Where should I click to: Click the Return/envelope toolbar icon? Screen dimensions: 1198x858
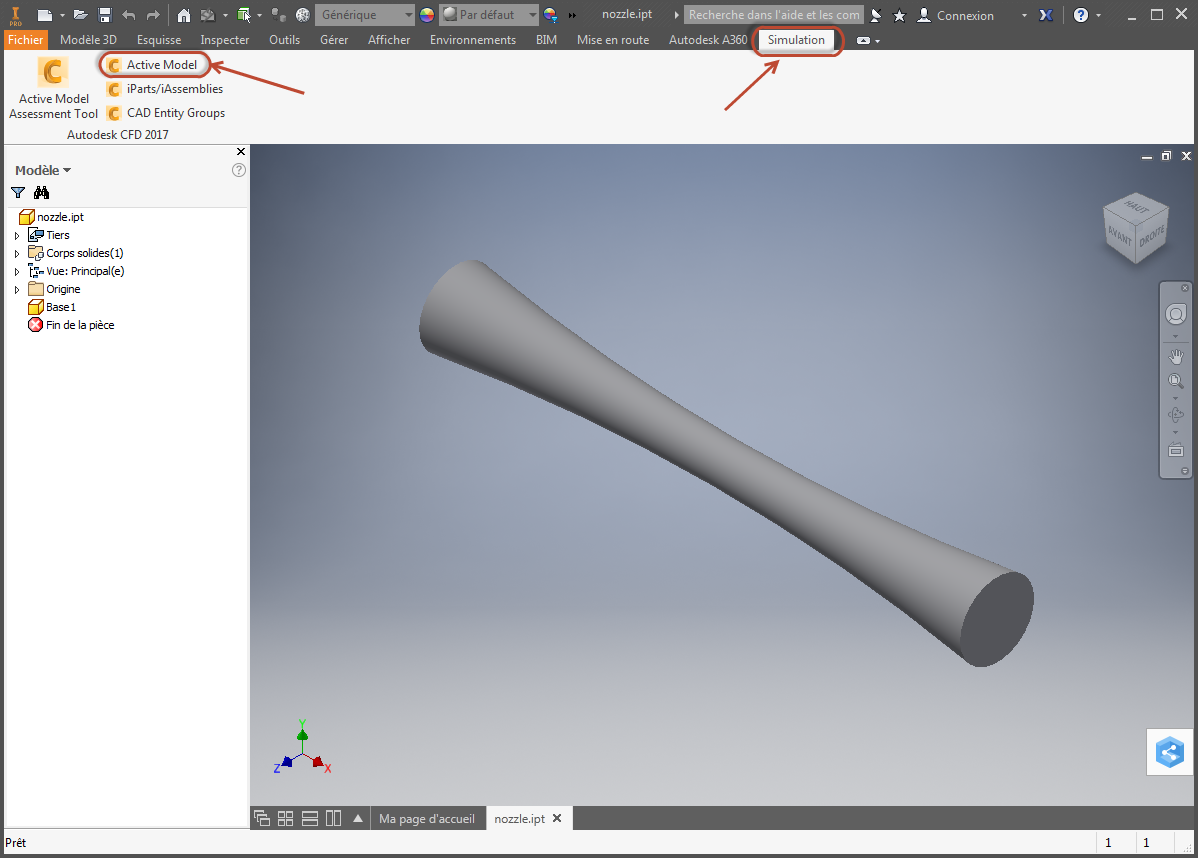207,15
